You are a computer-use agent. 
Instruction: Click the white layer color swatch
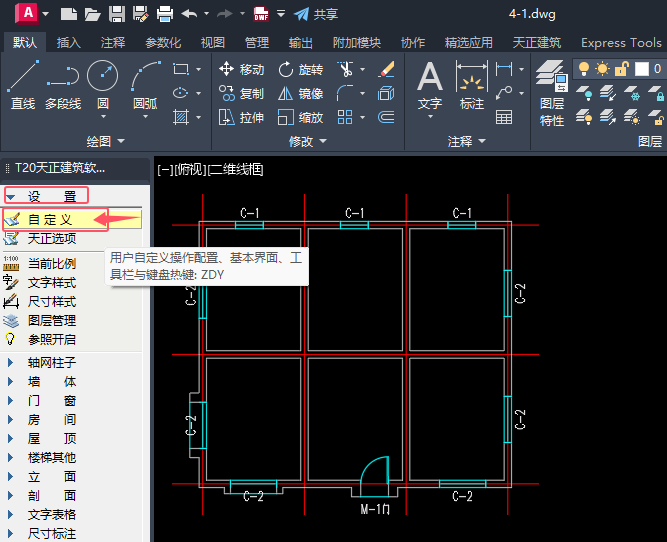tap(640, 69)
